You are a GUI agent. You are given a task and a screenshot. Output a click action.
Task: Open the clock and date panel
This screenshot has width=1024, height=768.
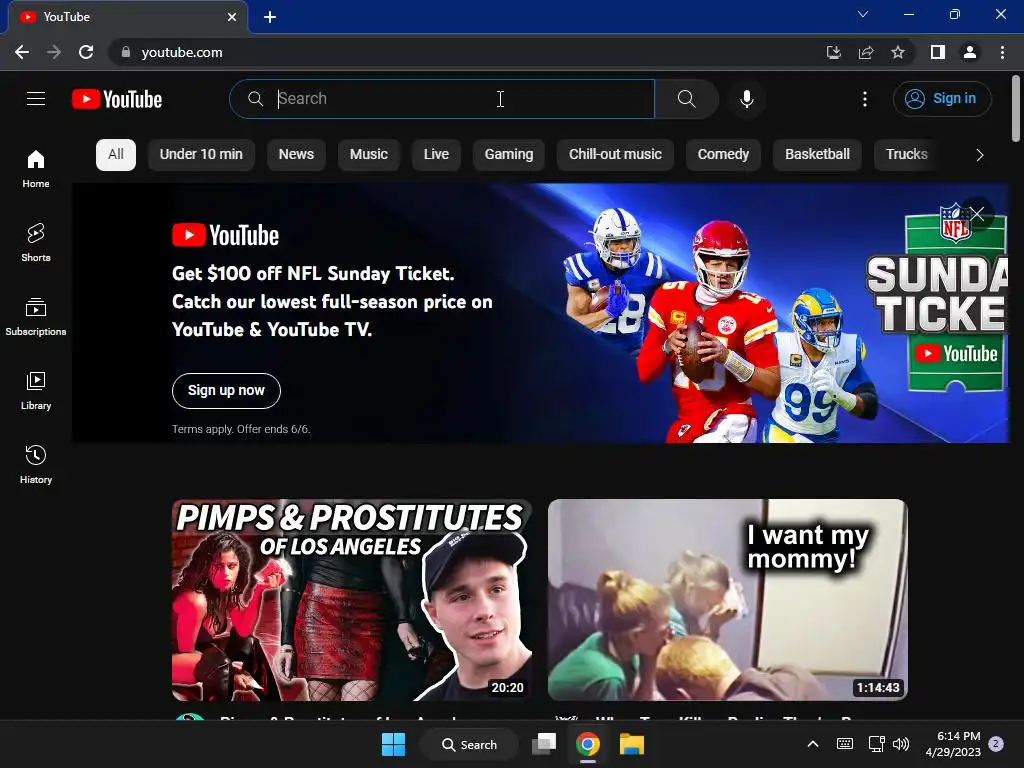point(953,744)
